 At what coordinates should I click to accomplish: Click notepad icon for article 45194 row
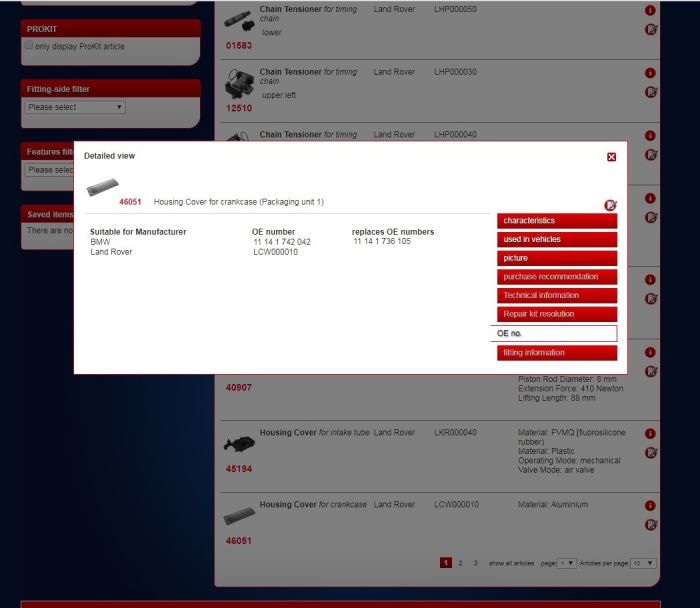[x=651, y=453]
